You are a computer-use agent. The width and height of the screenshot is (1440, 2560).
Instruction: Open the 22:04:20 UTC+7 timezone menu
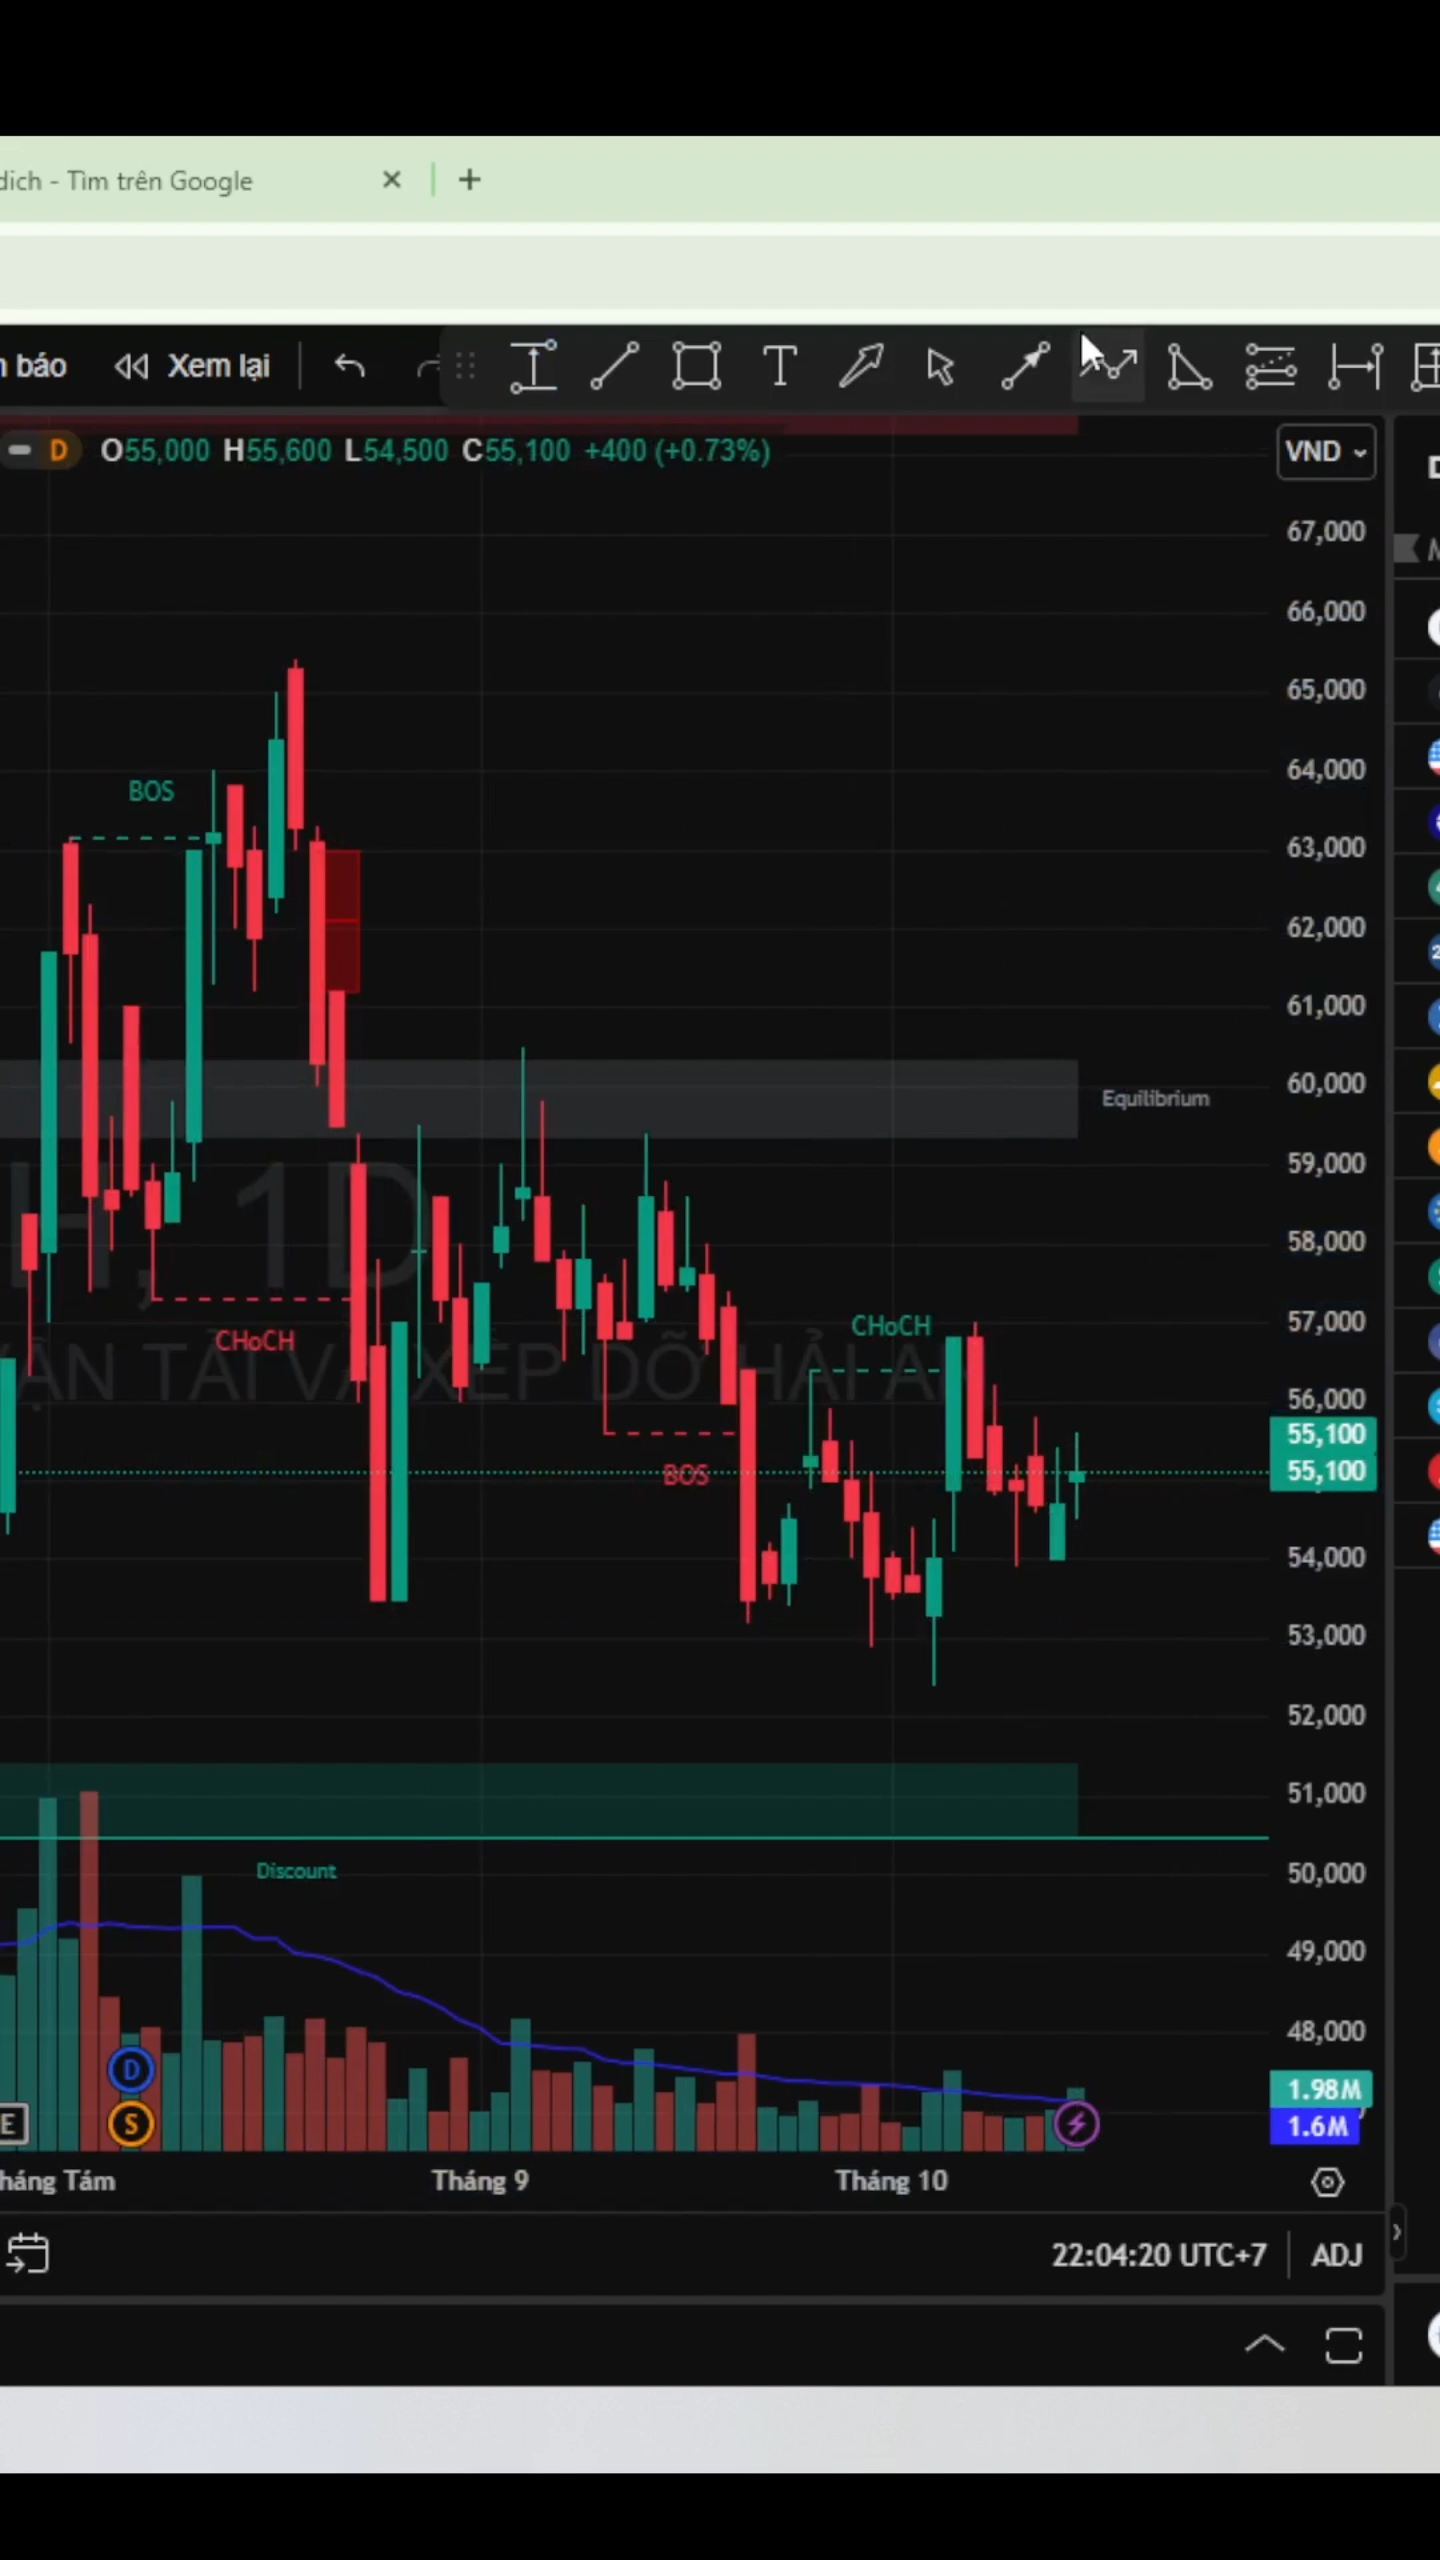click(x=1158, y=2255)
